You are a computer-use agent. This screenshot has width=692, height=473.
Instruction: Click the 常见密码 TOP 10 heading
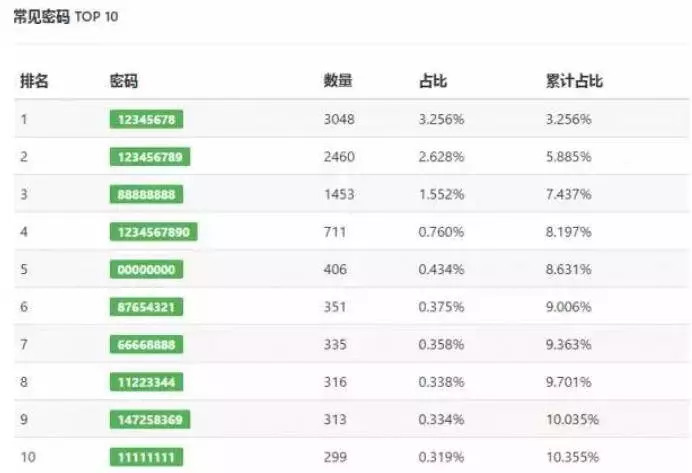coord(66,17)
